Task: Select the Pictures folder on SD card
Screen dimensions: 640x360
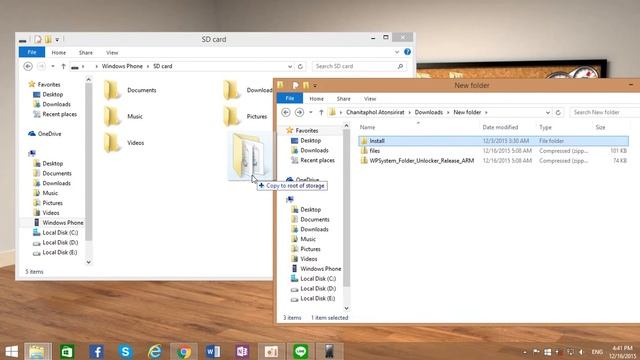Action: tap(245, 117)
